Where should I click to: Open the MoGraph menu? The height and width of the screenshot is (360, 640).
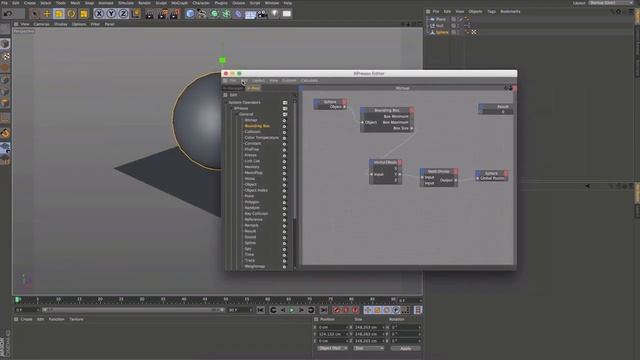click(x=179, y=3)
